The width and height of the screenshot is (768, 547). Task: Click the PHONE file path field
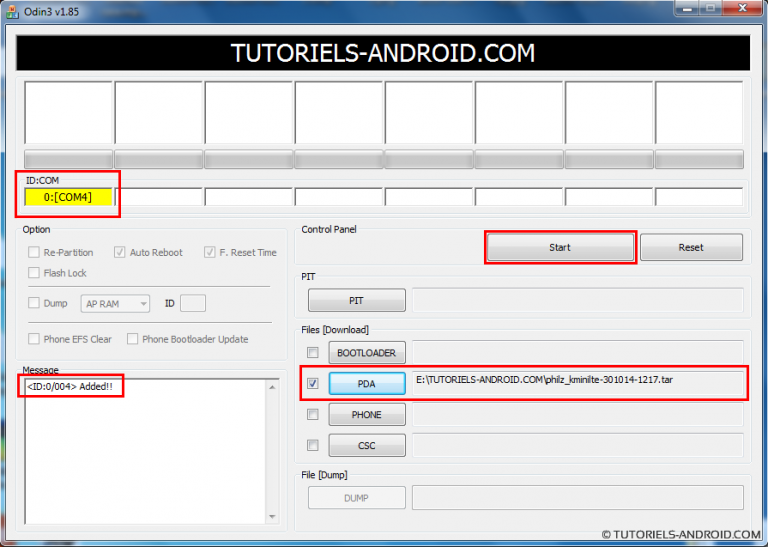point(578,414)
